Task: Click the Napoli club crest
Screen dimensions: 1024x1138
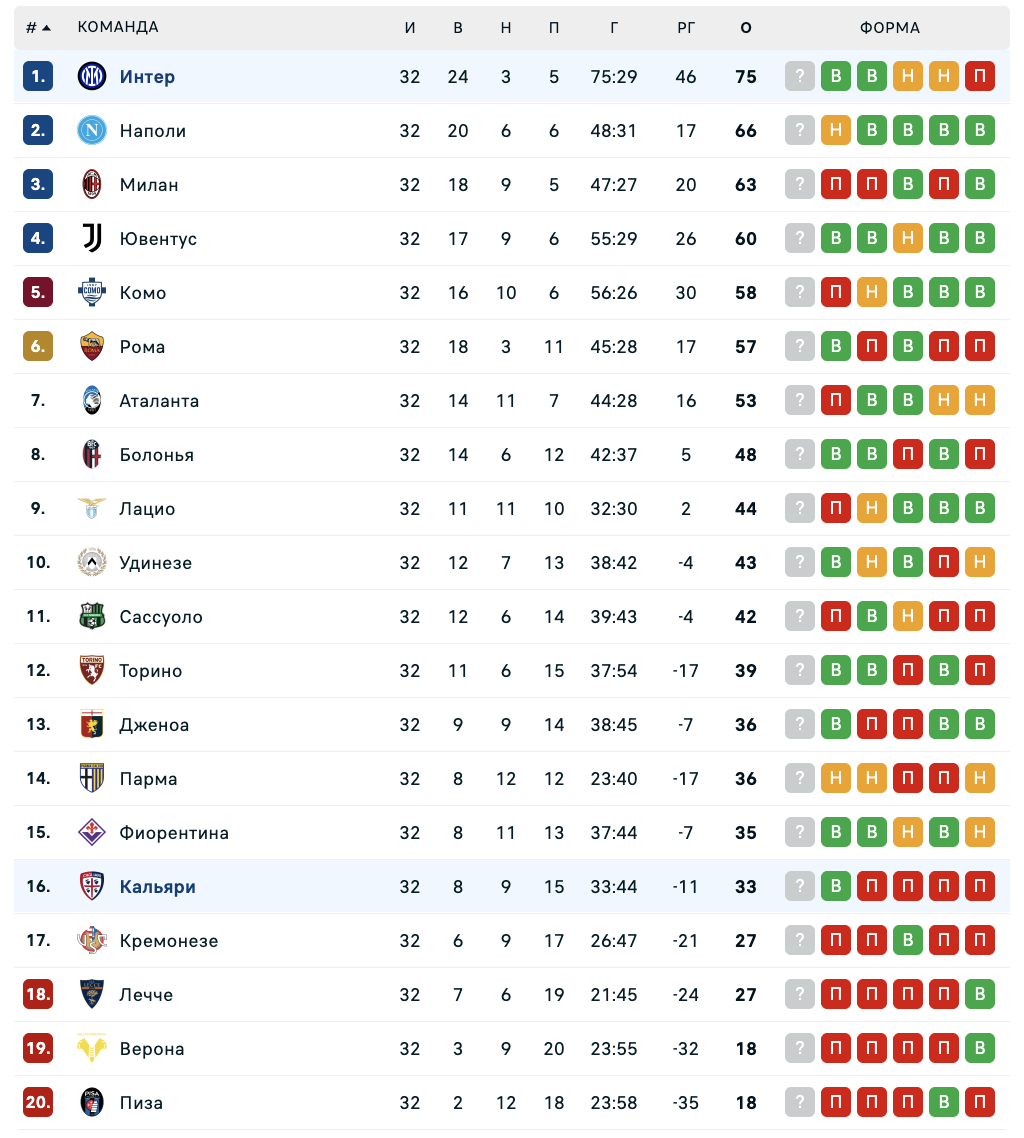Action: tap(92, 130)
